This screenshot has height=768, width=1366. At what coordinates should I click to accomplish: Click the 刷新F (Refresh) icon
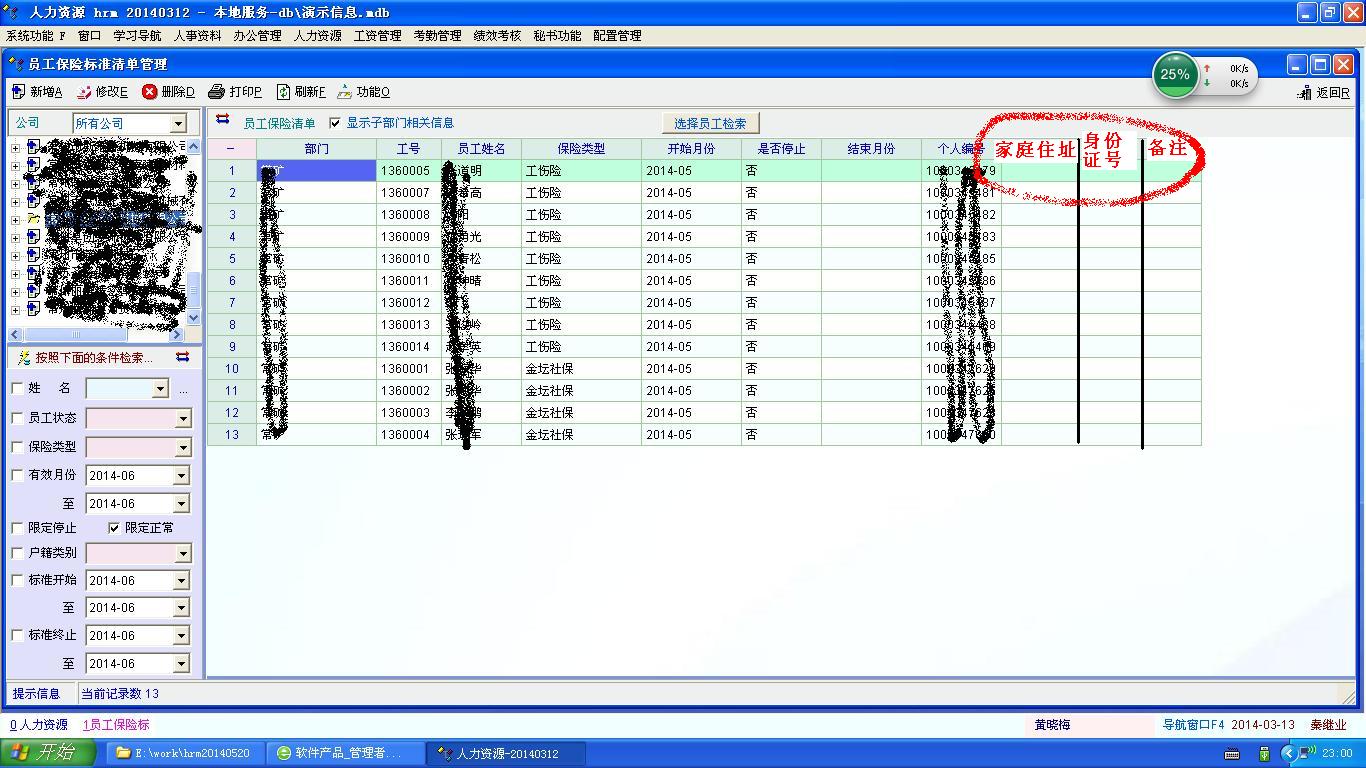[x=284, y=92]
